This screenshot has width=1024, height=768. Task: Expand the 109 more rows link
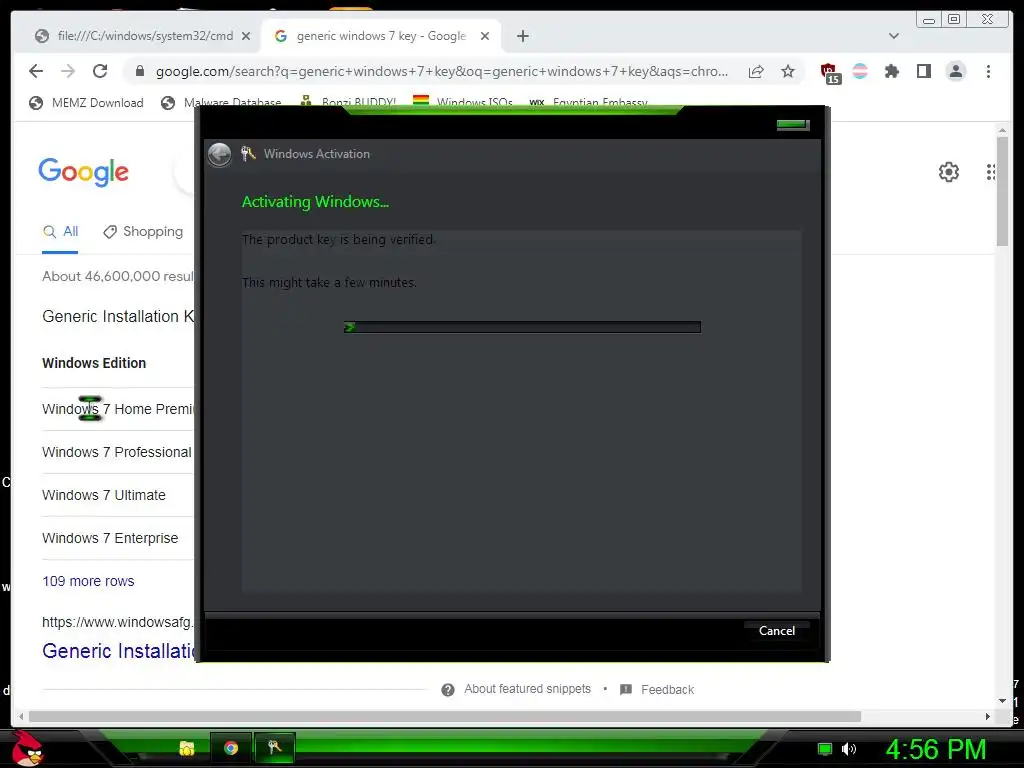coord(88,581)
